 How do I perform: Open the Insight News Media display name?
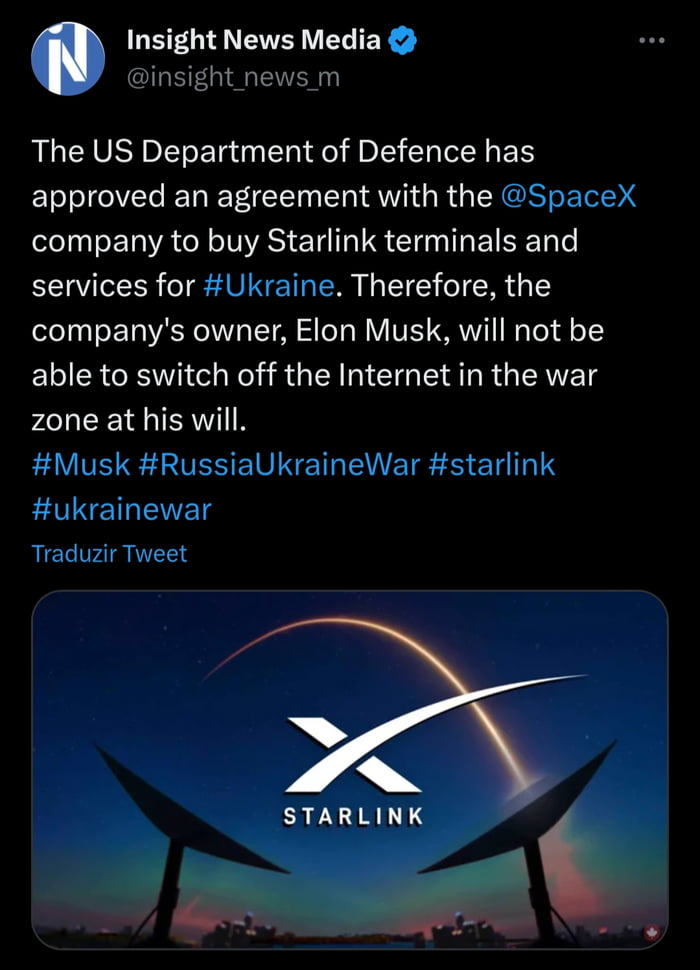pyautogui.click(x=254, y=40)
